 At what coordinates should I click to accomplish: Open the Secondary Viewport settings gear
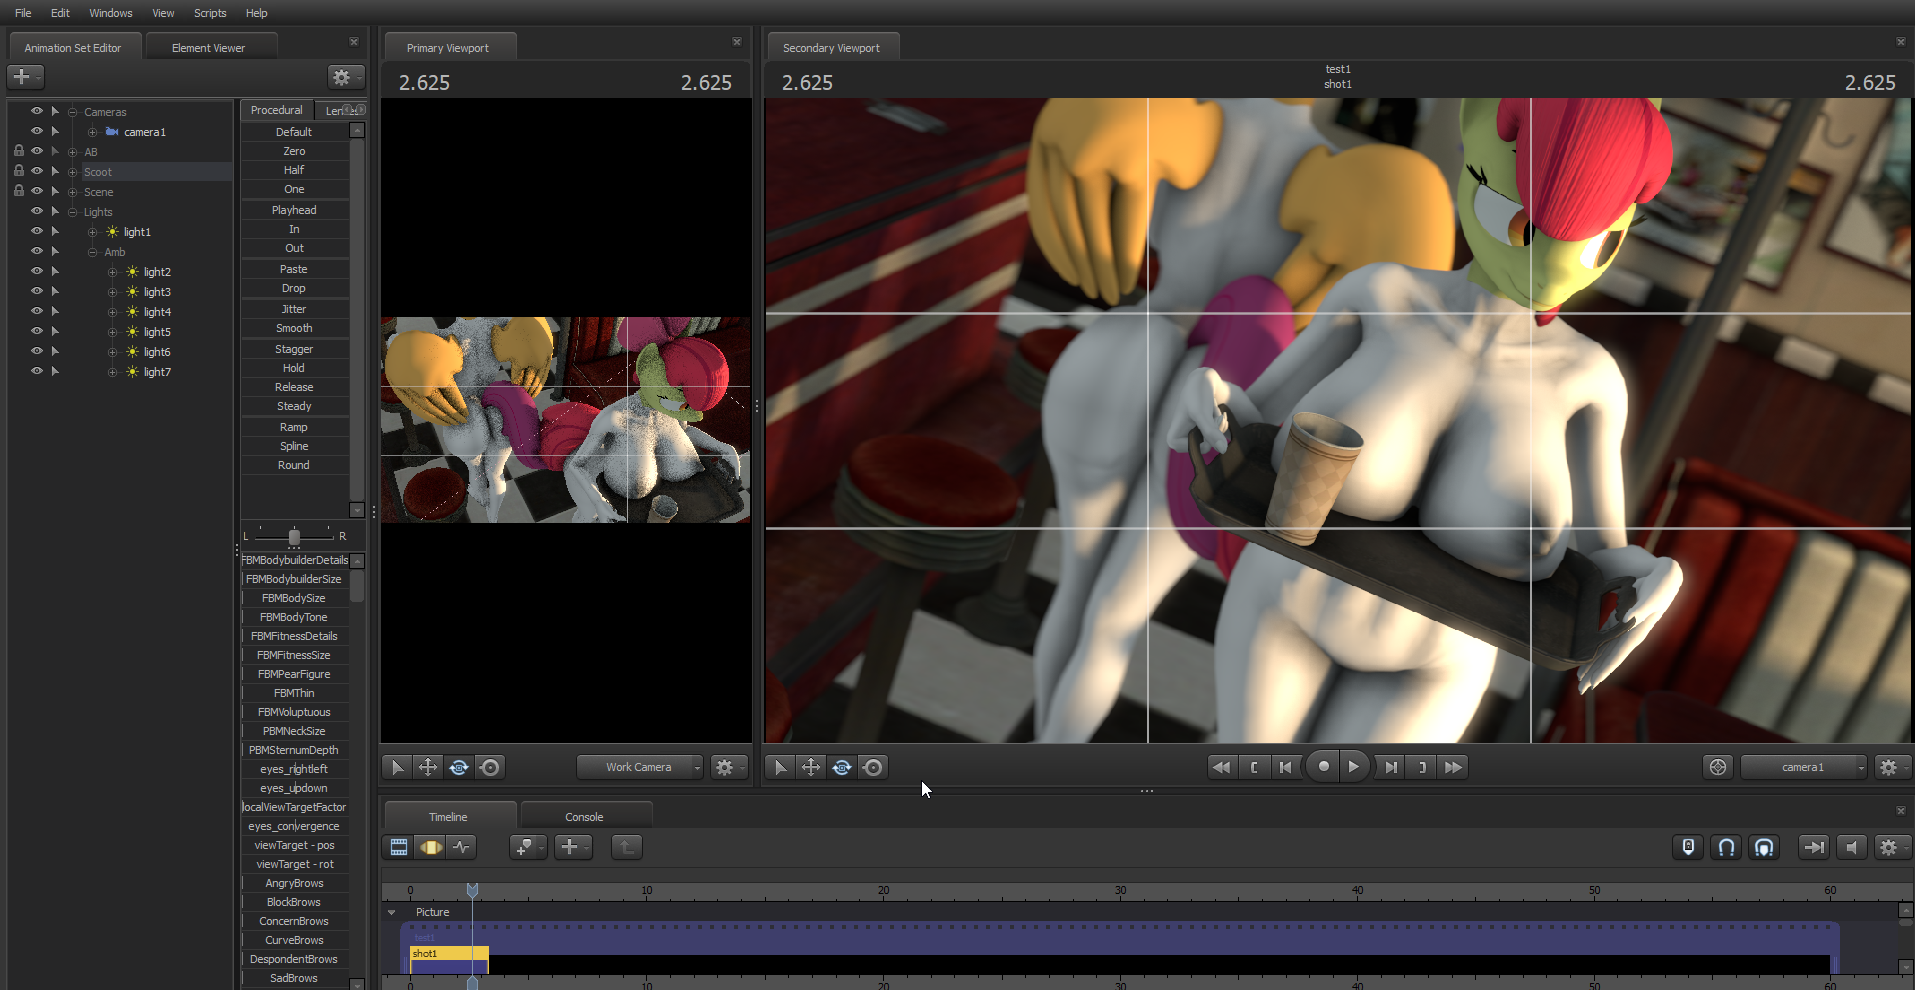click(x=1889, y=767)
